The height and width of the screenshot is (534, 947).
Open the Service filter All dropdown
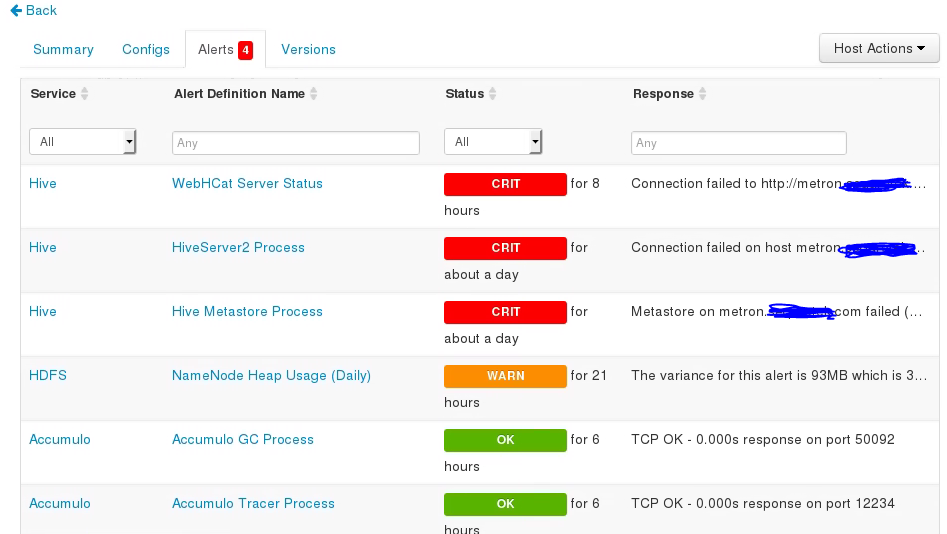pos(83,142)
